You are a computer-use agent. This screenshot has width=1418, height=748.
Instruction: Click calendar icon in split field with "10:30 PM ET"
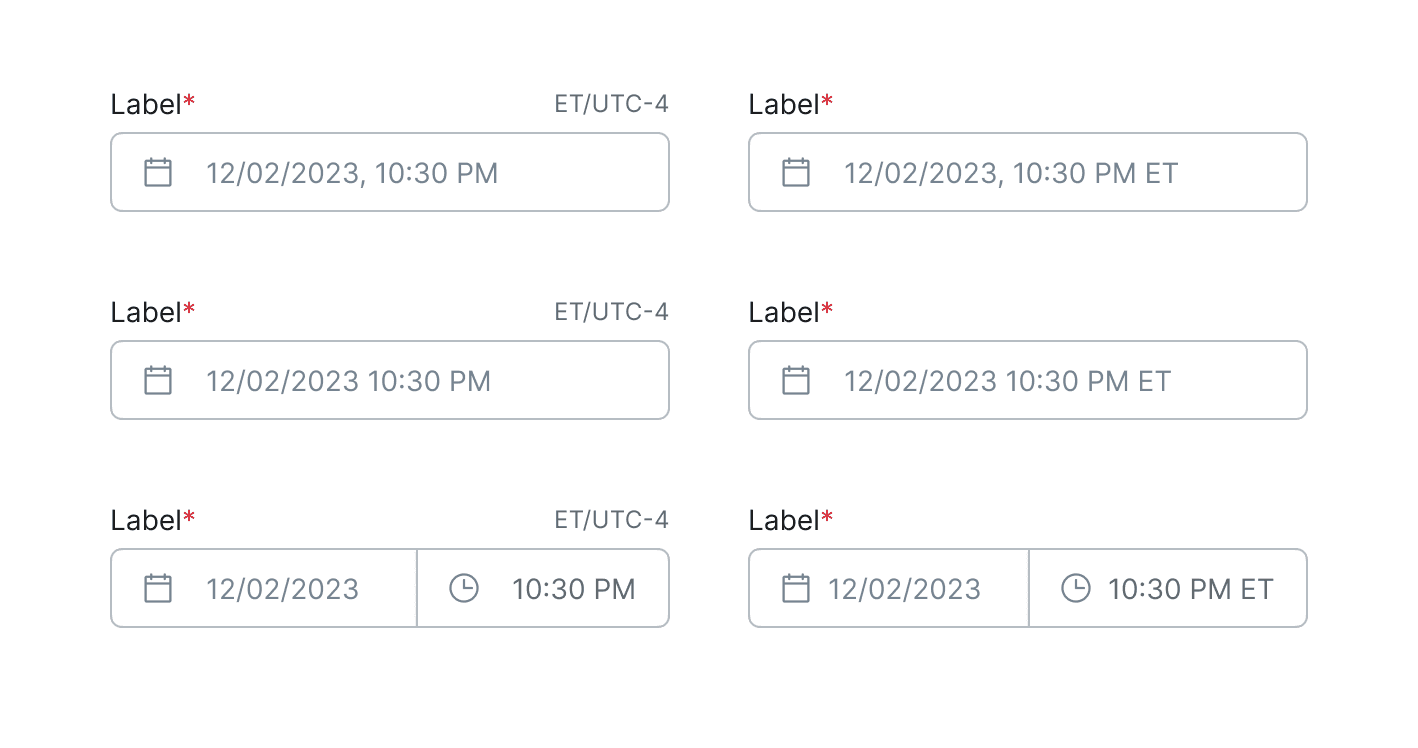[796, 588]
